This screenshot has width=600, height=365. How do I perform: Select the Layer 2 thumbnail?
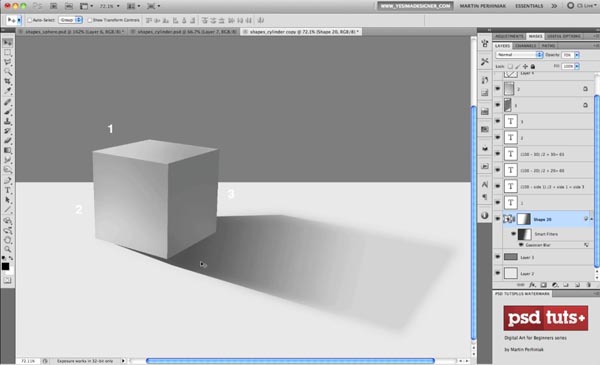(510, 273)
